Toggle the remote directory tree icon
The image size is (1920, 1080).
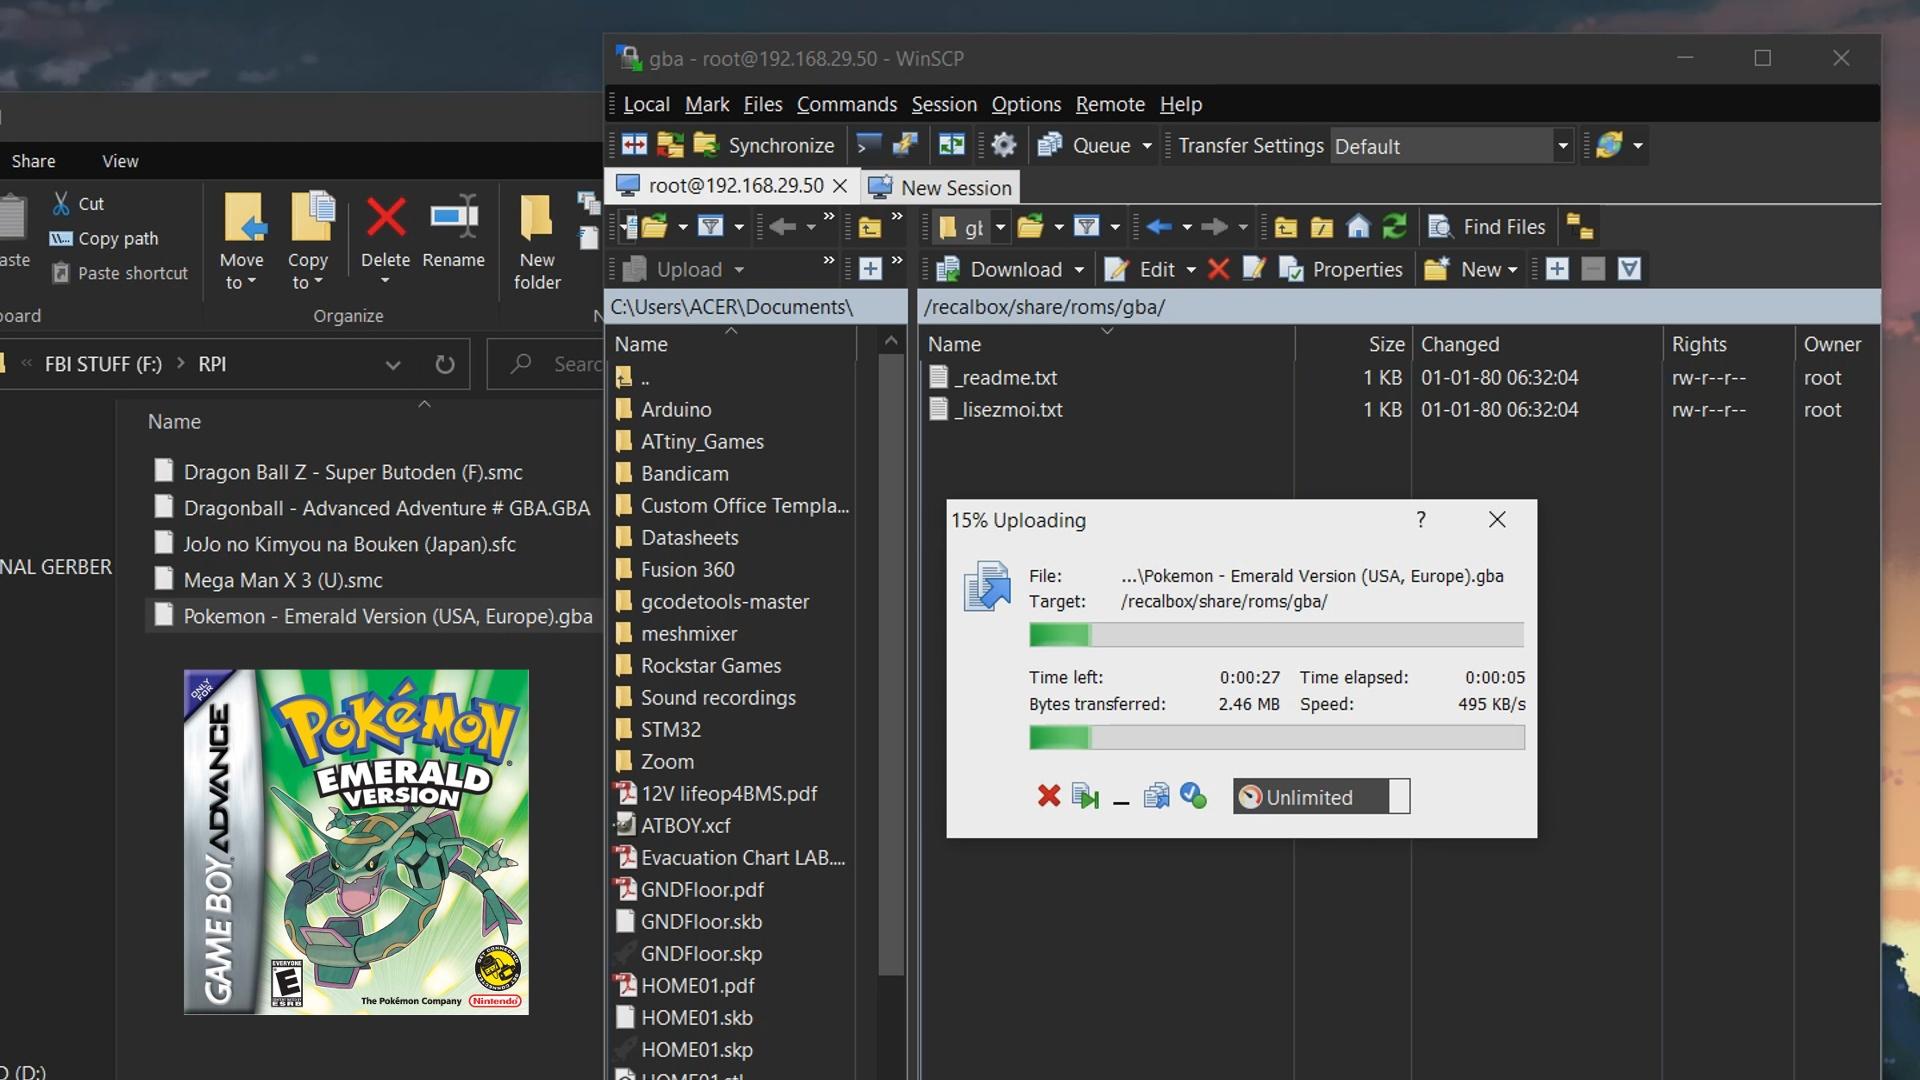tap(1580, 227)
